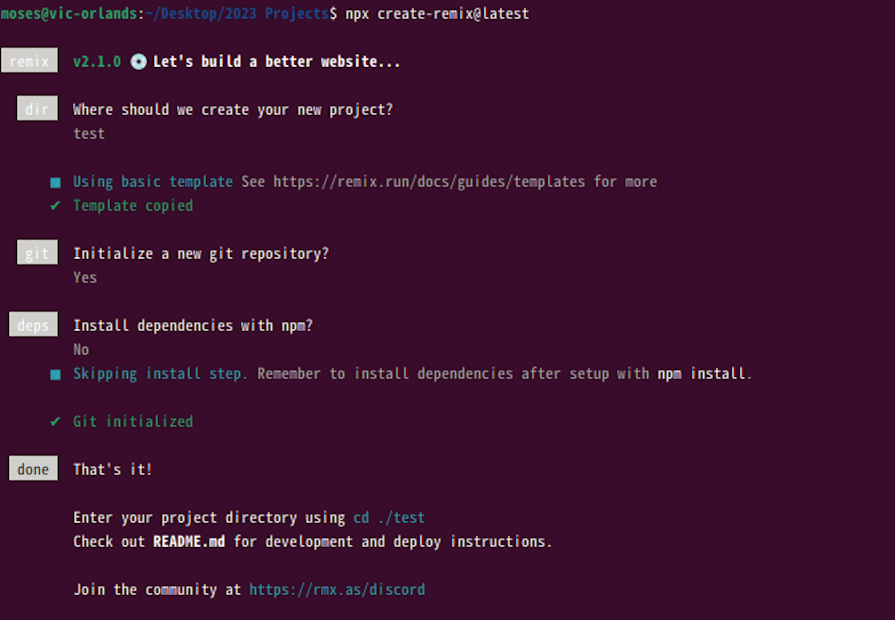Click the Yes answer under git question

pos(85,277)
